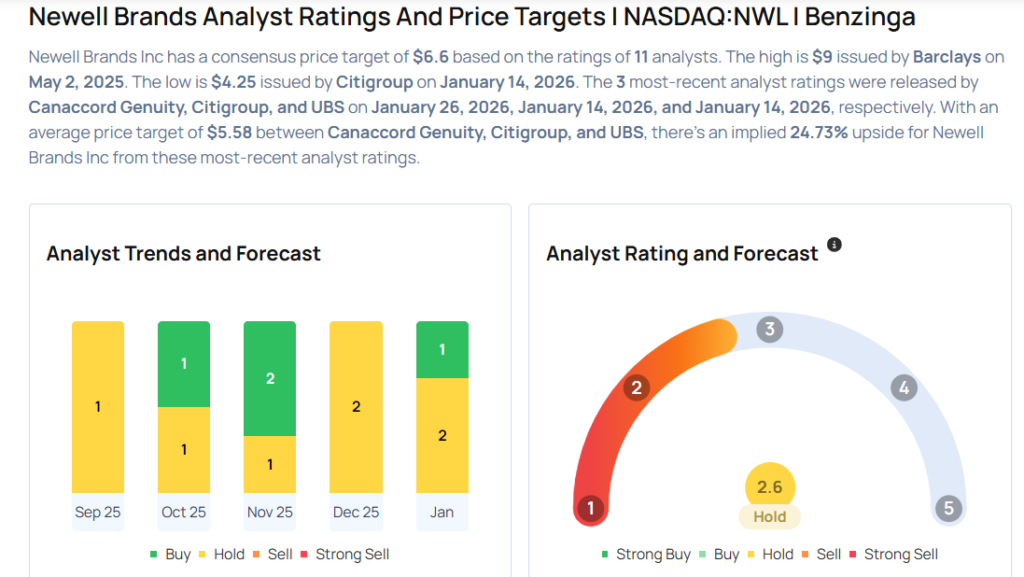The image size is (1024, 577).
Task: Click the Dec 25 yellow hold bar
Action: [356, 407]
